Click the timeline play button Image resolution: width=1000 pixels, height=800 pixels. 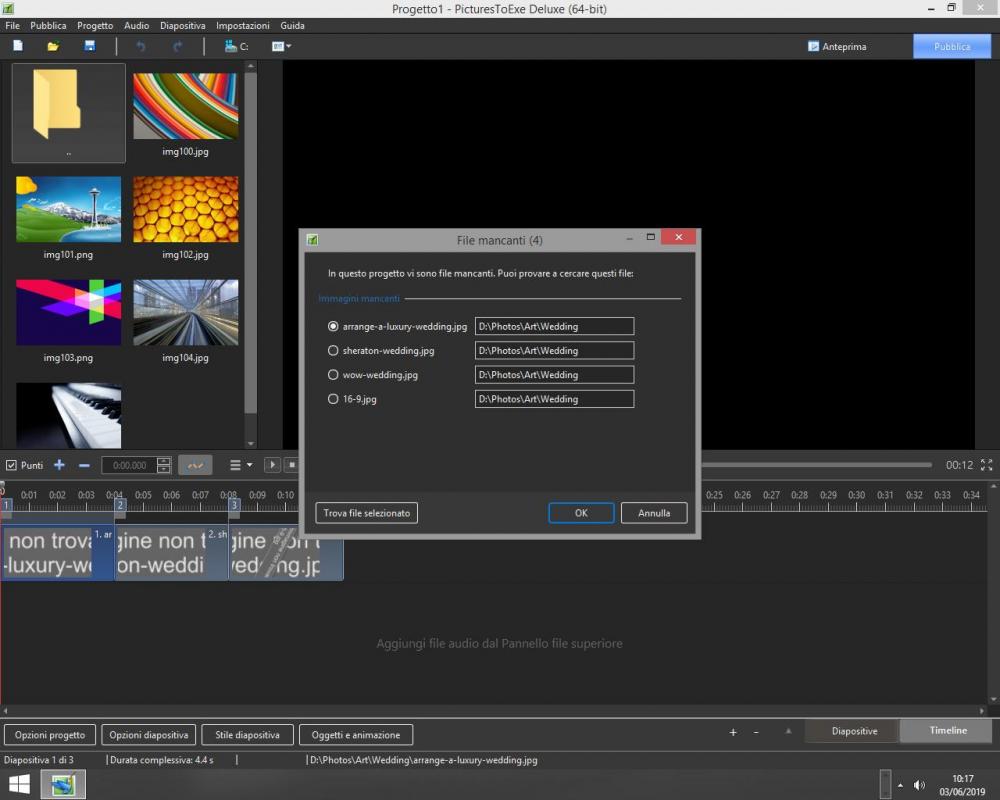point(272,465)
